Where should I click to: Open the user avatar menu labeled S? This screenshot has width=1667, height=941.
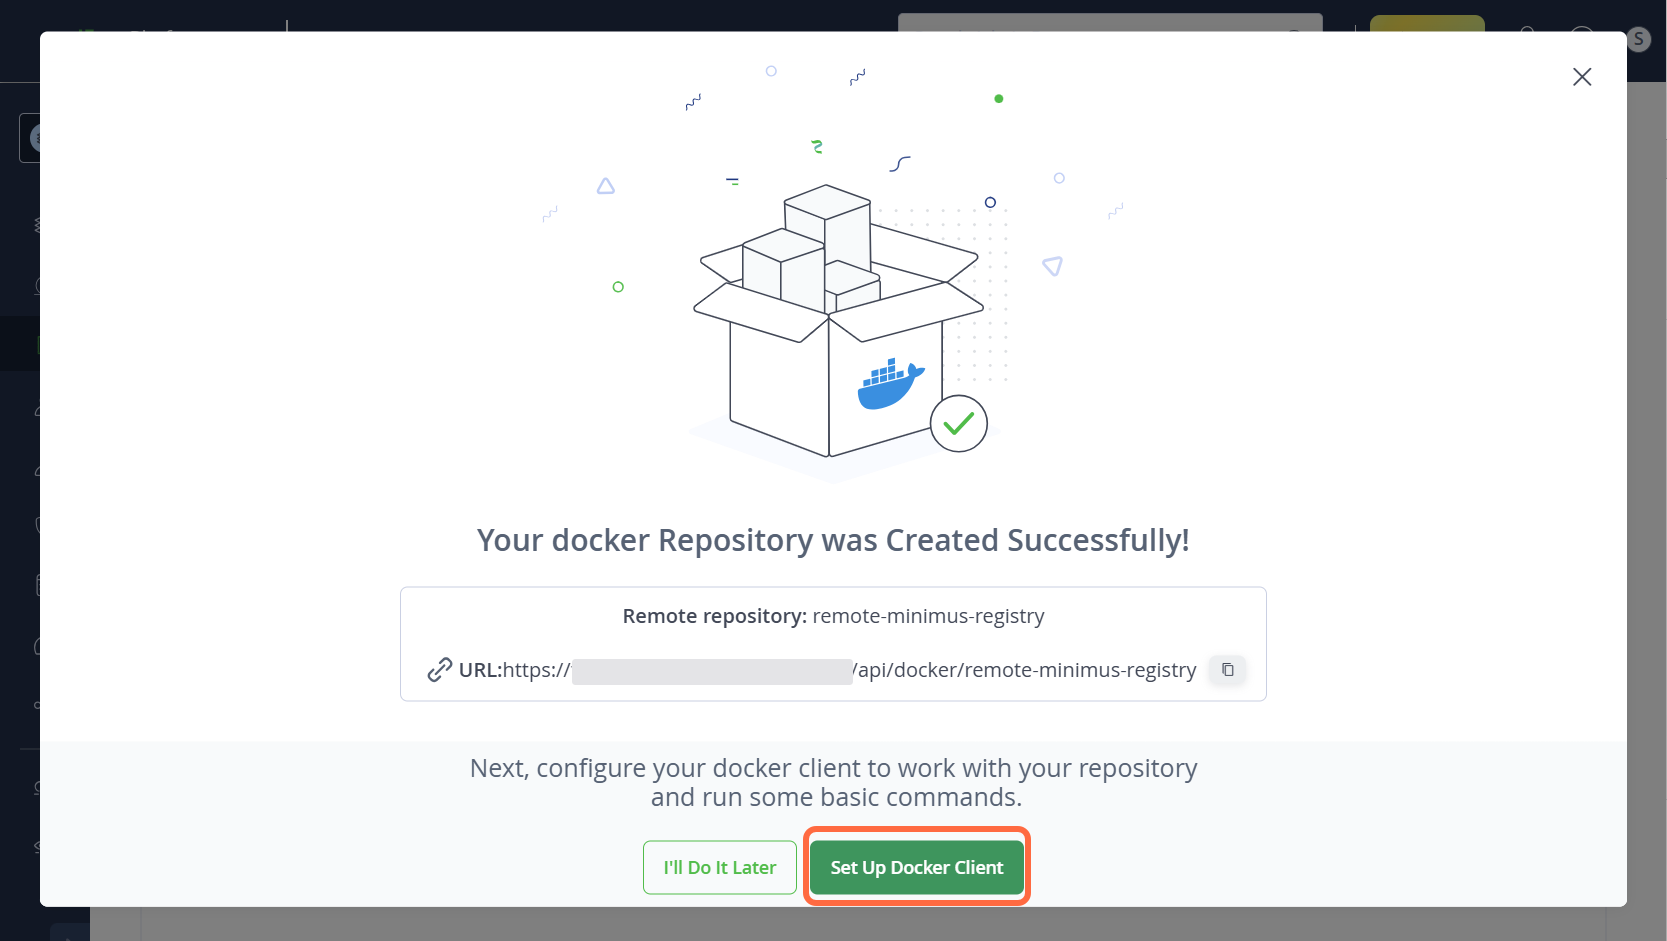pyautogui.click(x=1638, y=40)
